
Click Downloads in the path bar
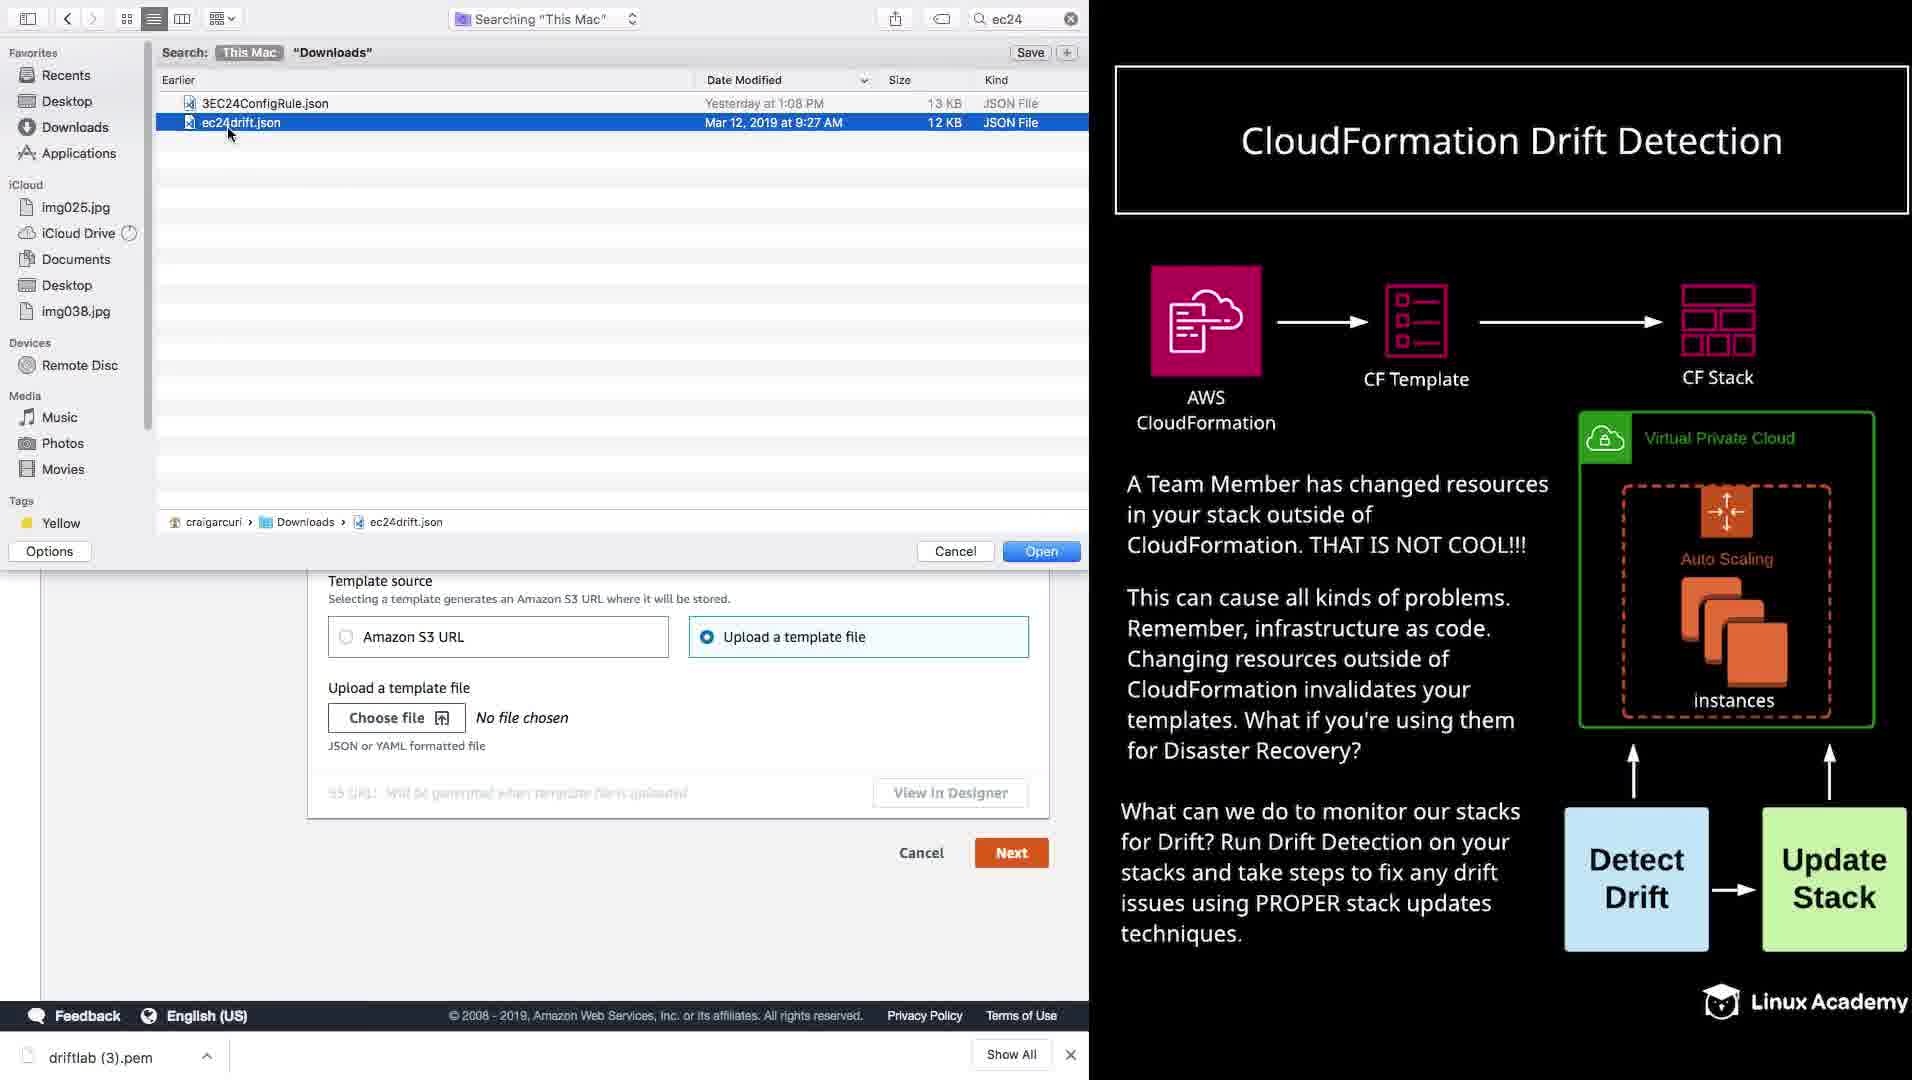pos(297,522)
